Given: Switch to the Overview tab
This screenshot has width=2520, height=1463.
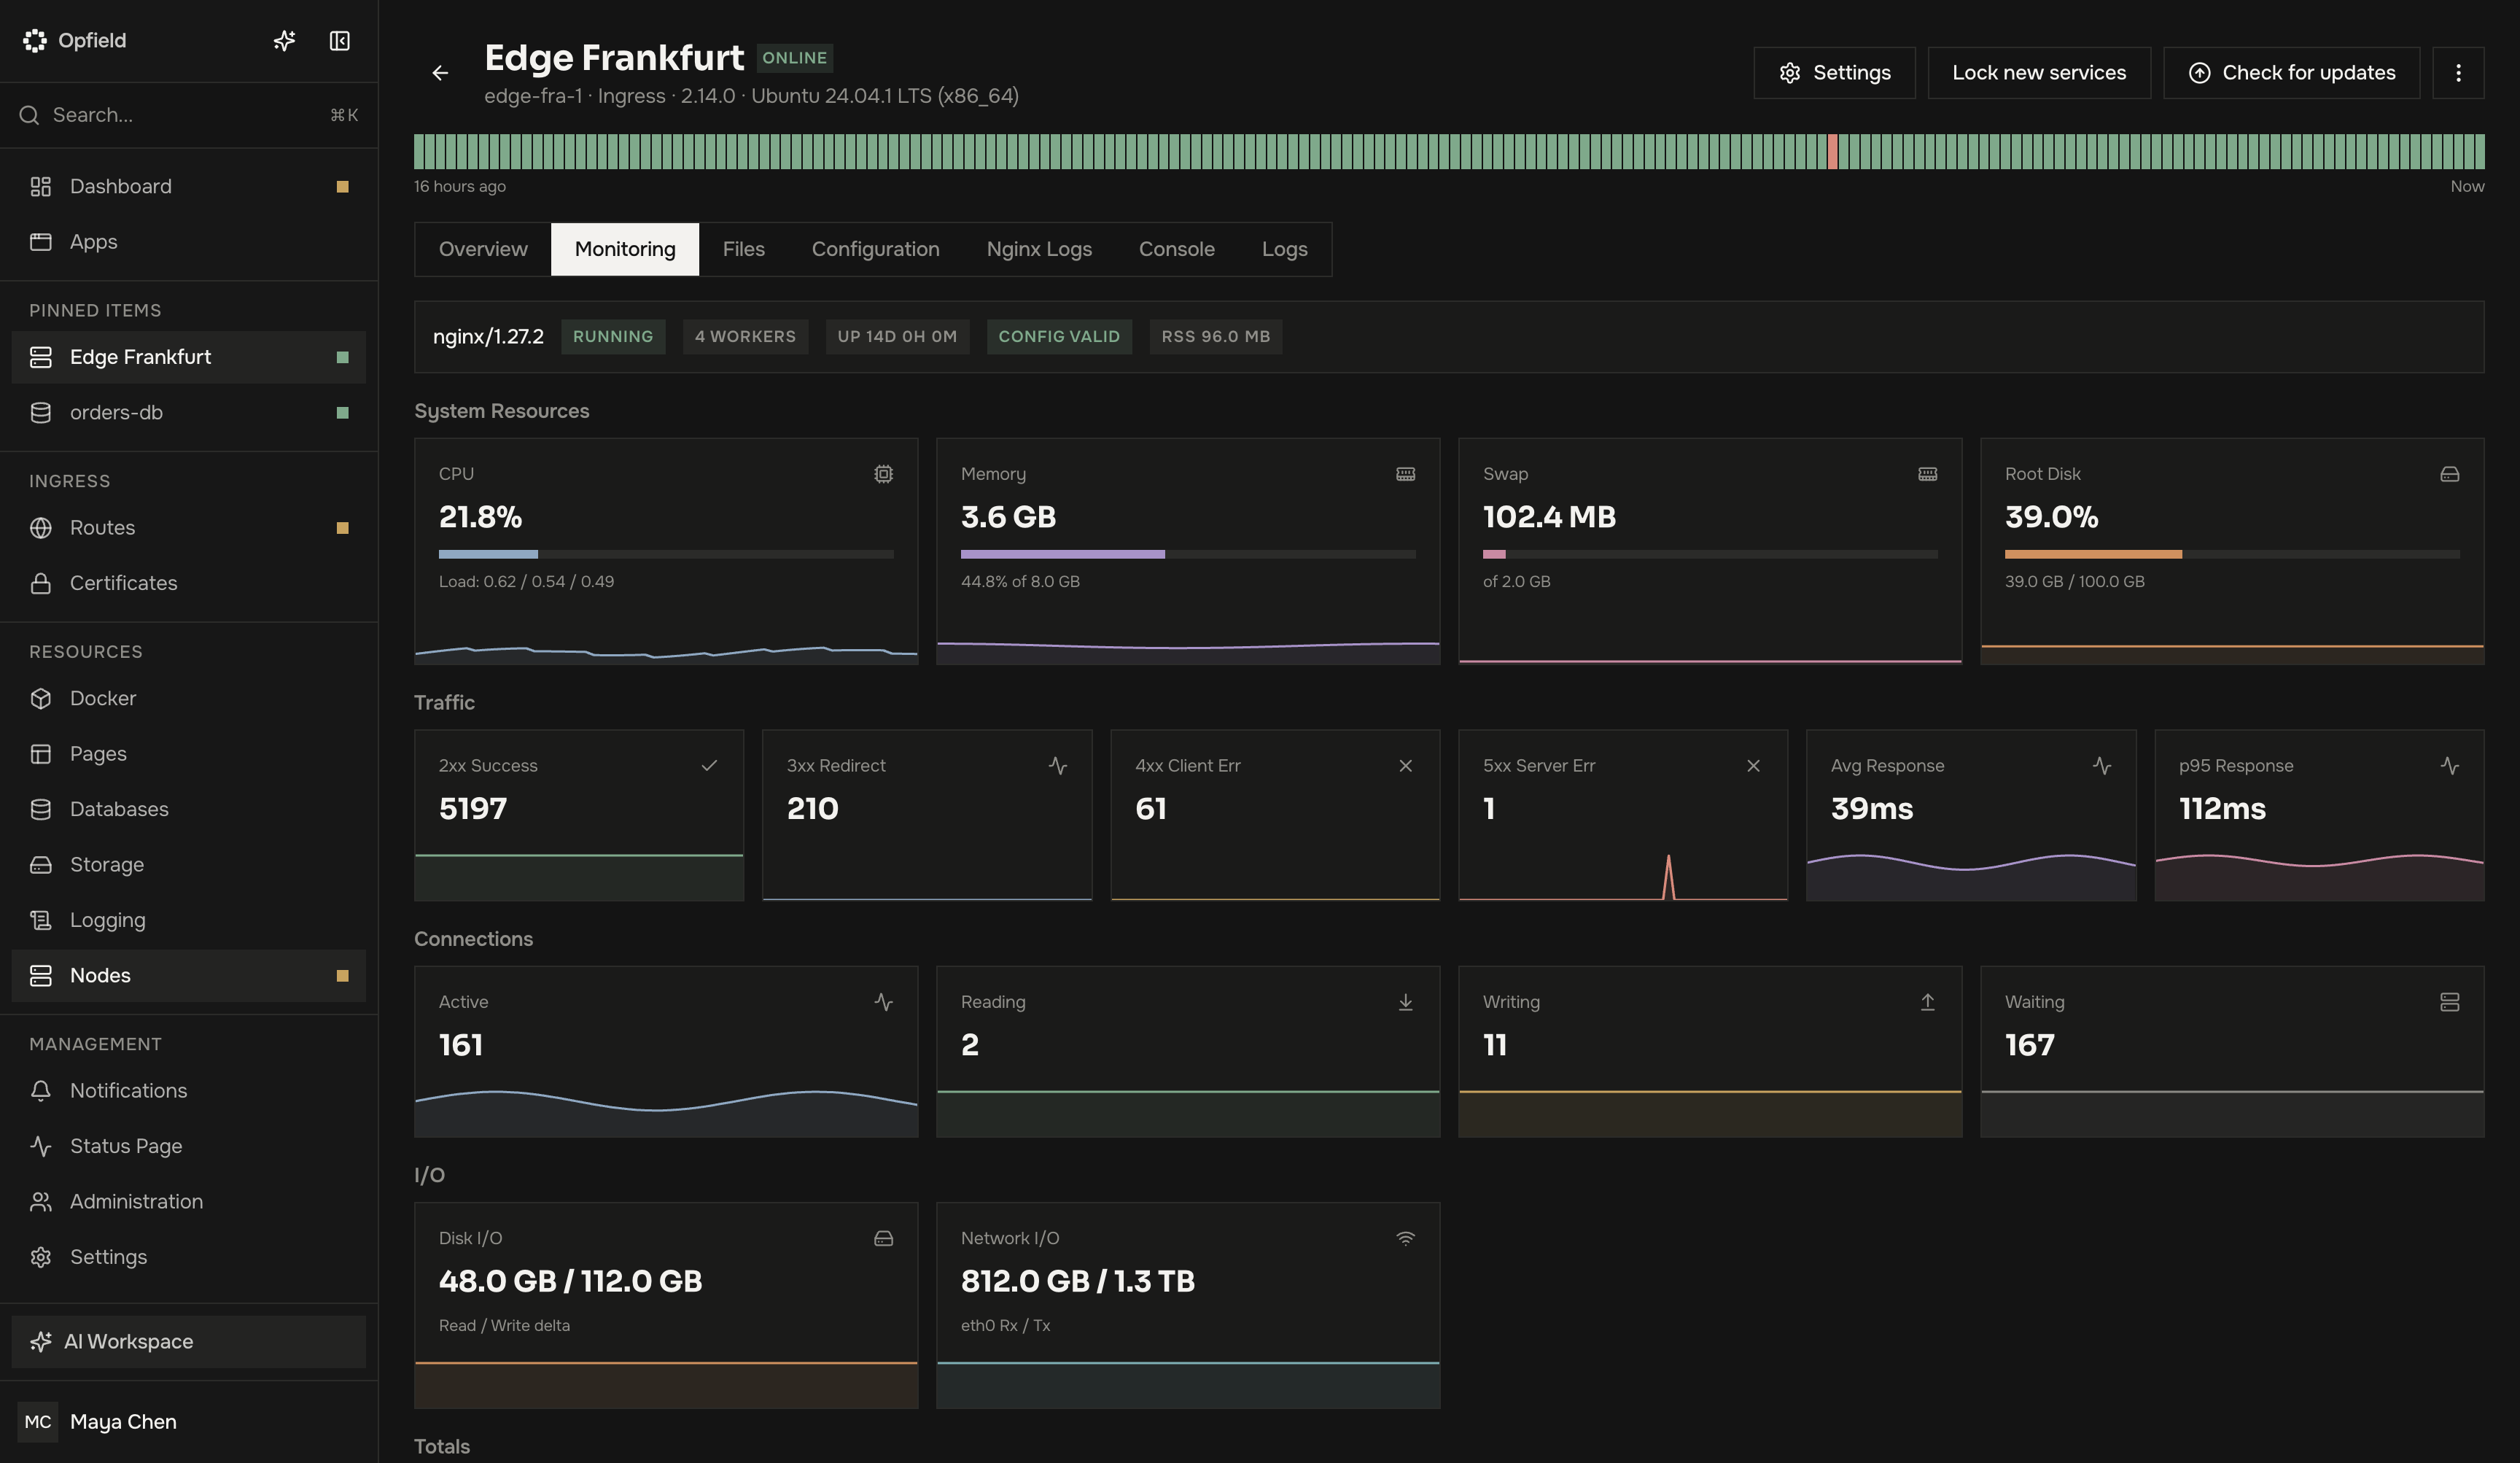Looking at the screenshot, I should pos(483,249).
